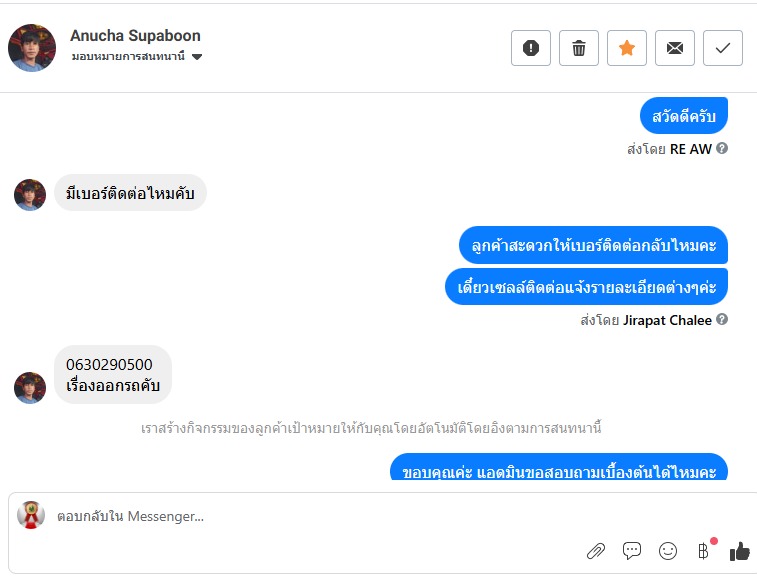Click help icon beside Jirapat Chalee
The image size is (757, 582).
point(722,319)
